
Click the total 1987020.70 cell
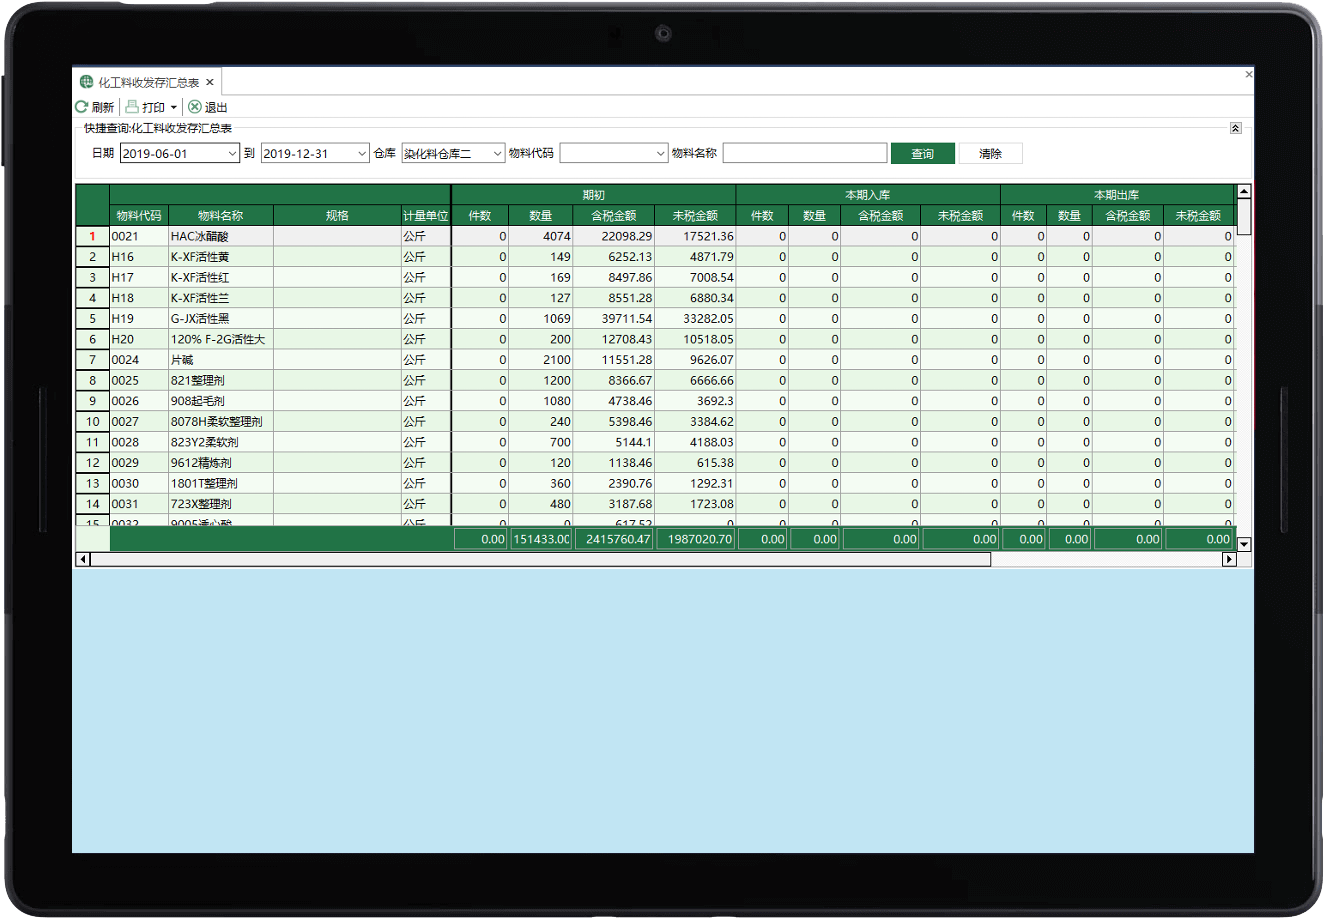point(695,539)
